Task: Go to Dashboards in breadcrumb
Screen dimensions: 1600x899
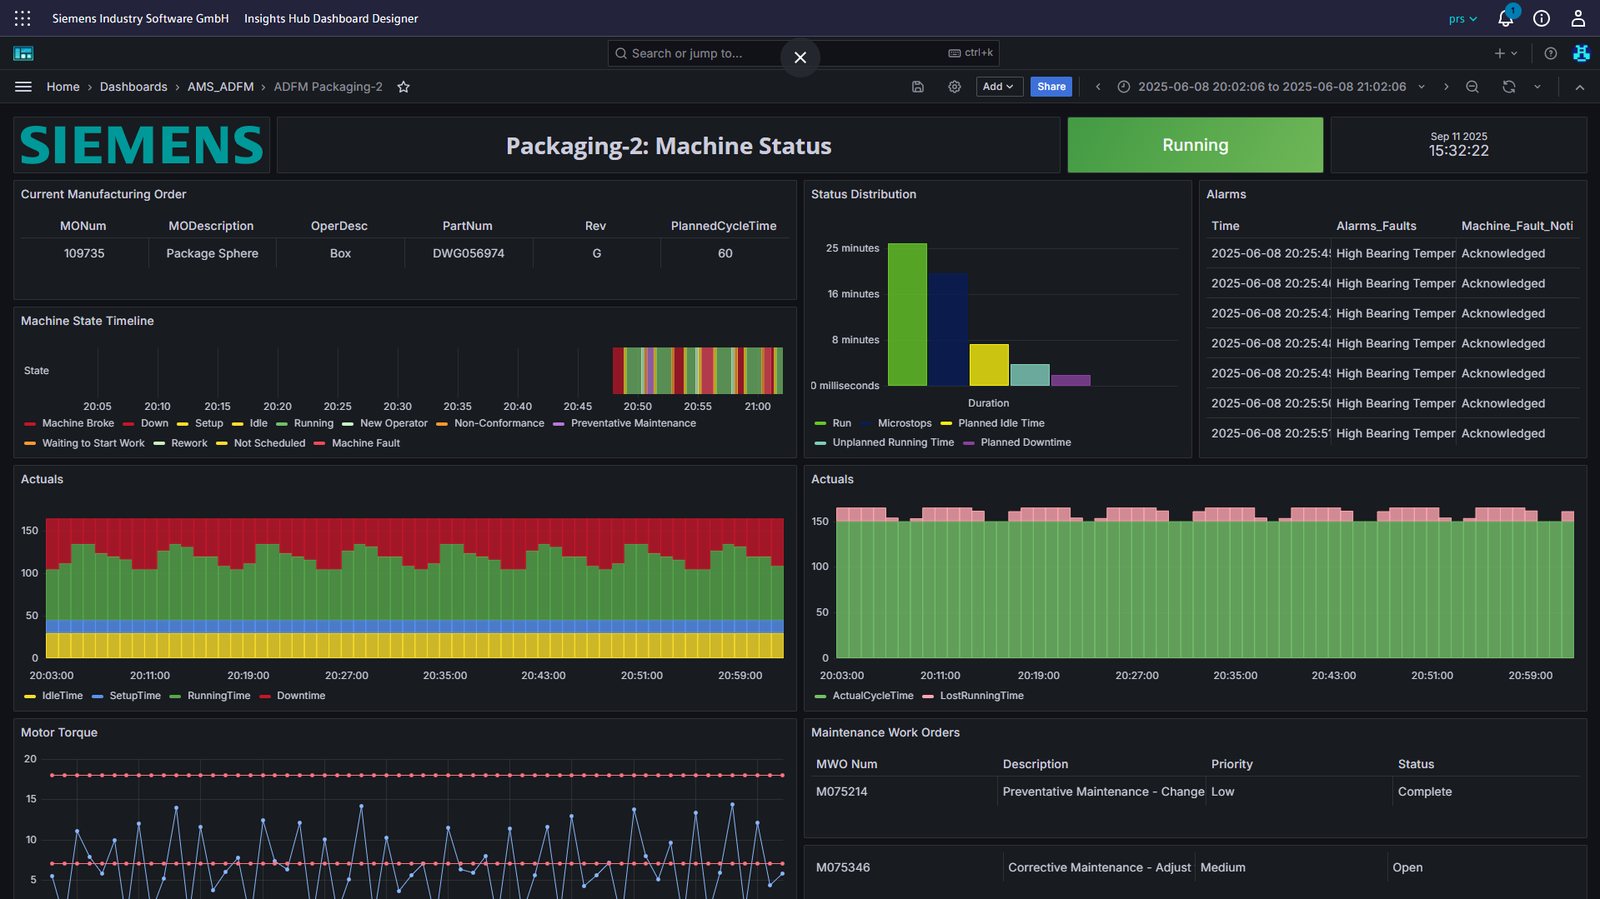Action: (x=133, y=87)
